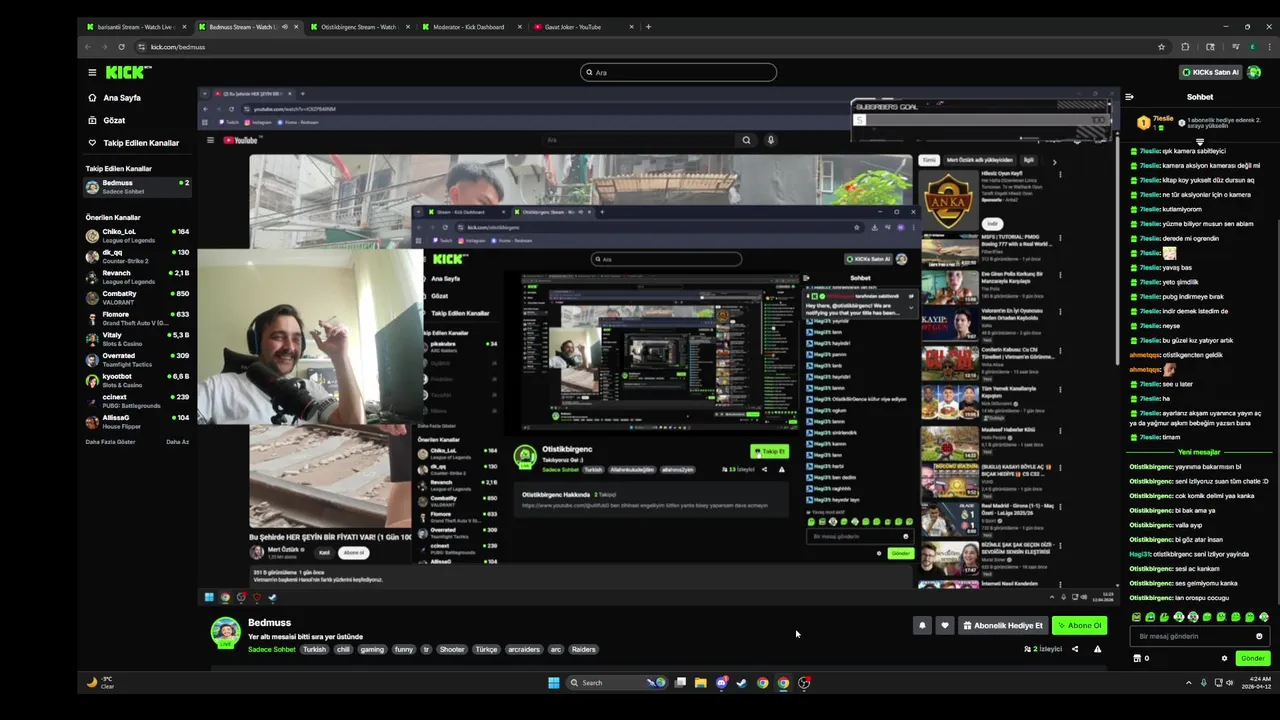
Task: Click the report warning triangle icon
Action: click(x=1097, y=649)
